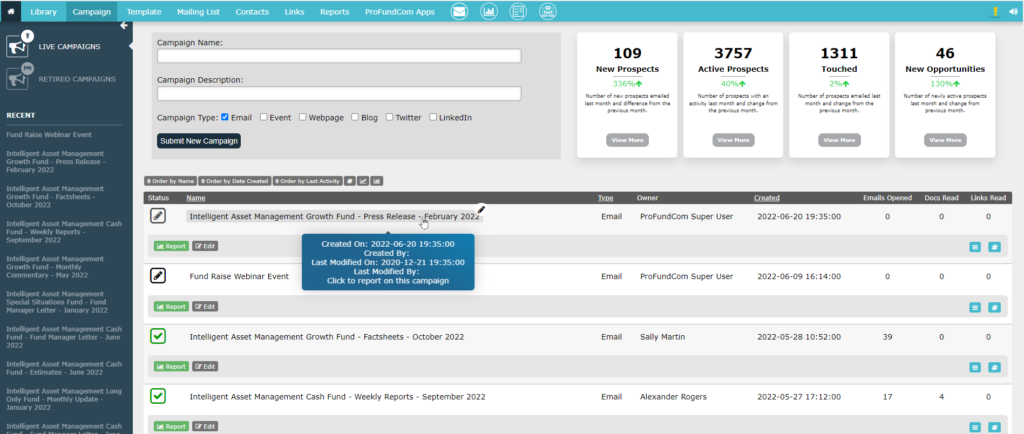Collapse the sidebar with the left arrow
Viewport: 1024px width, 434px height.
click(123, 26)
